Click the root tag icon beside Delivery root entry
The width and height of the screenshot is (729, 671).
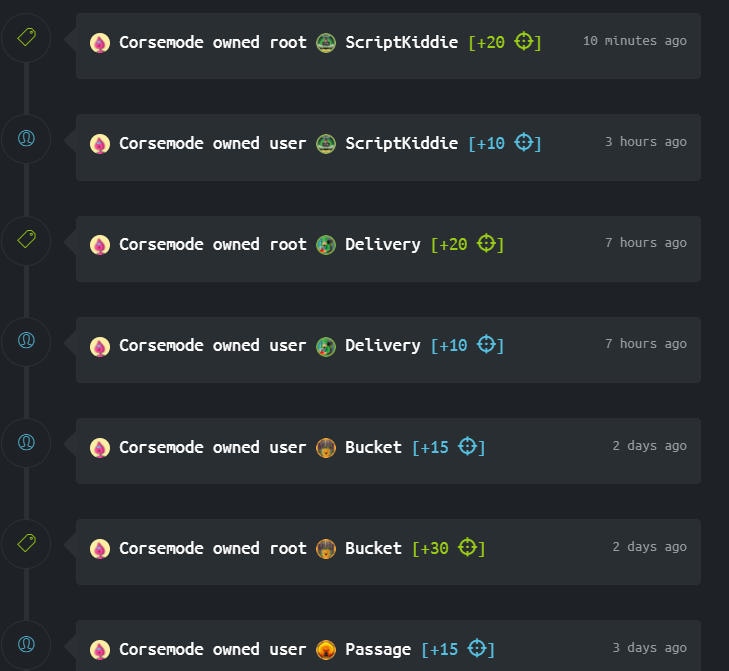[27, 239]
